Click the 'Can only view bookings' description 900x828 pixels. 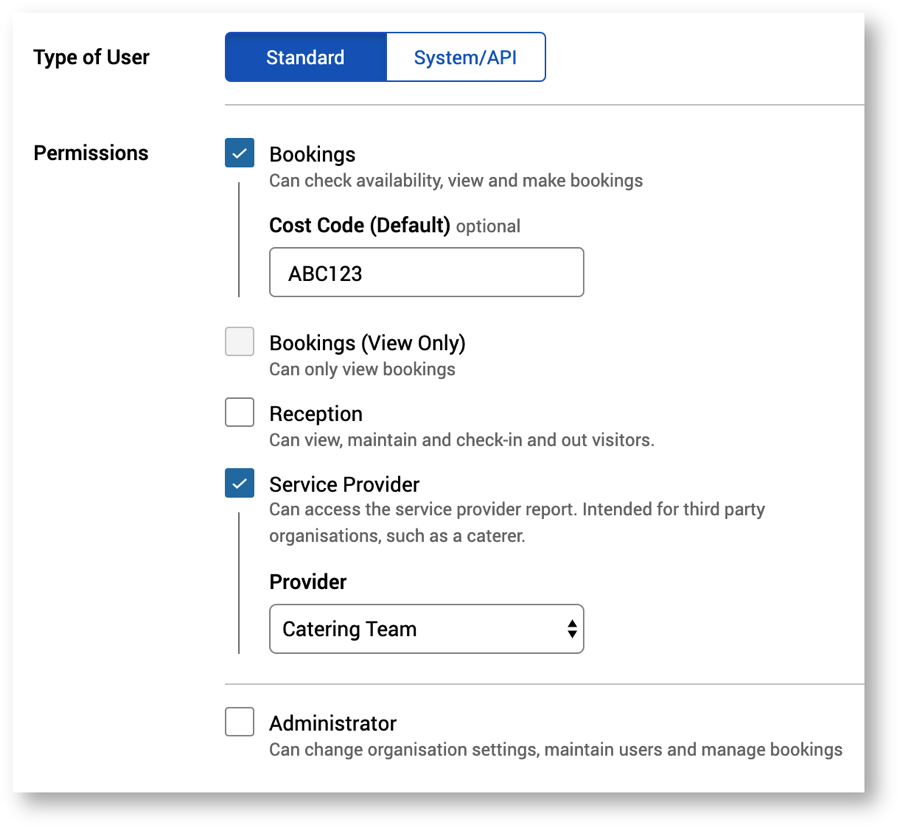point(362,369)
